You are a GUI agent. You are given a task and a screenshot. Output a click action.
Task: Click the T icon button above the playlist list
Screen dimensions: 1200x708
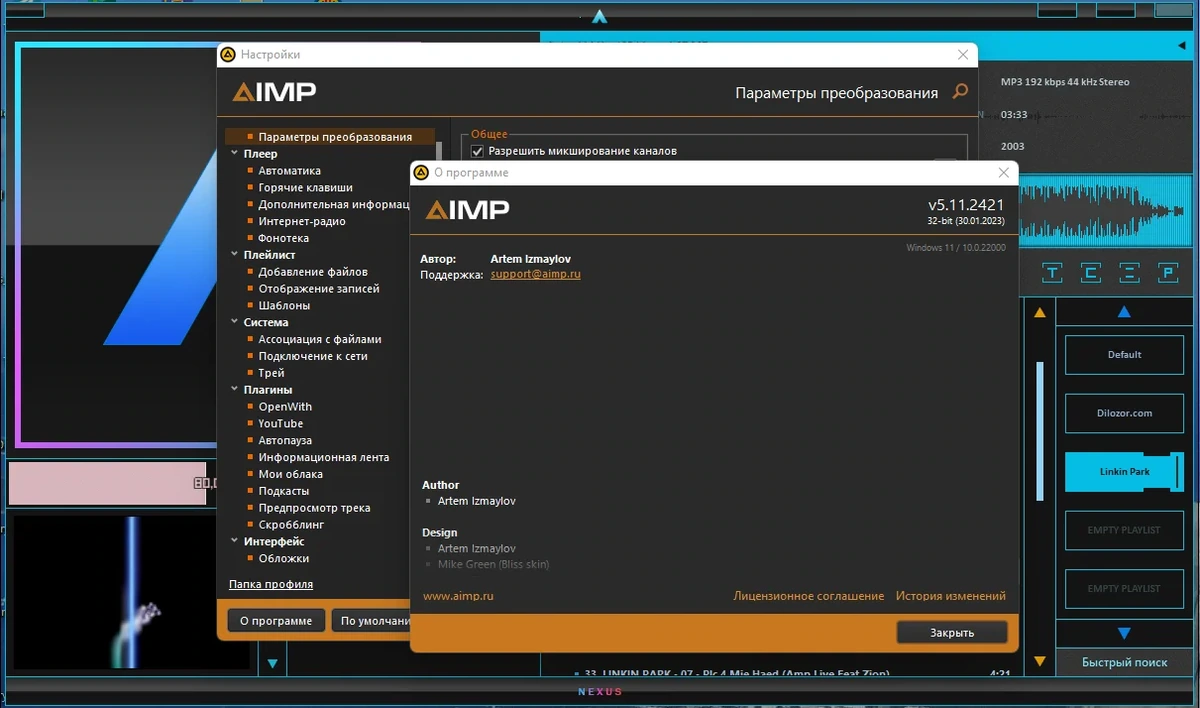point(1052,272)
